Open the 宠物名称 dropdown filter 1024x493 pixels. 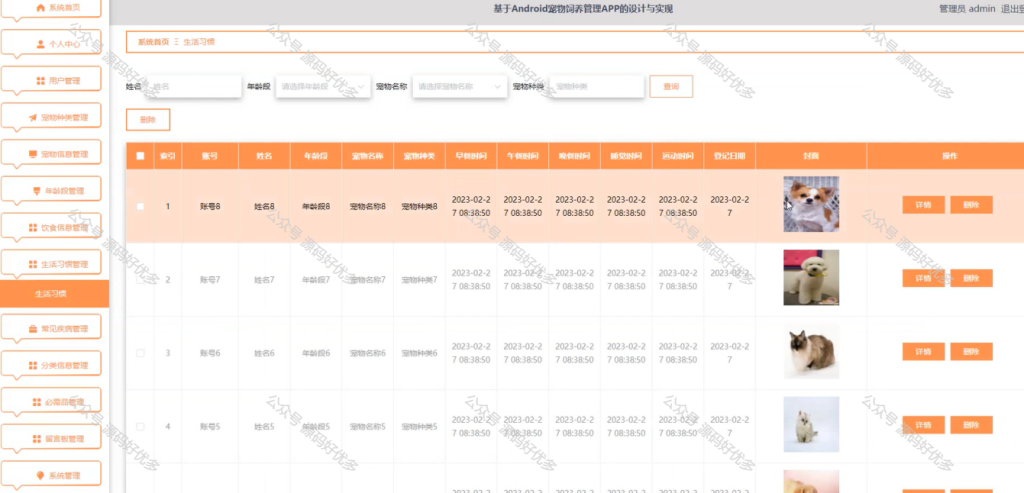[x=460, y=86]
